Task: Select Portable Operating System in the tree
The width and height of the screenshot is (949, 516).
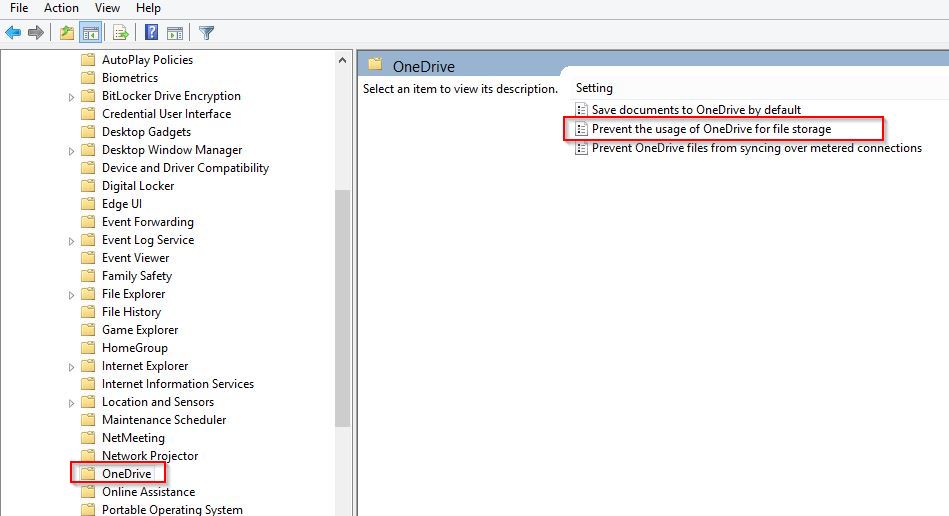Action: coord(172,509)
